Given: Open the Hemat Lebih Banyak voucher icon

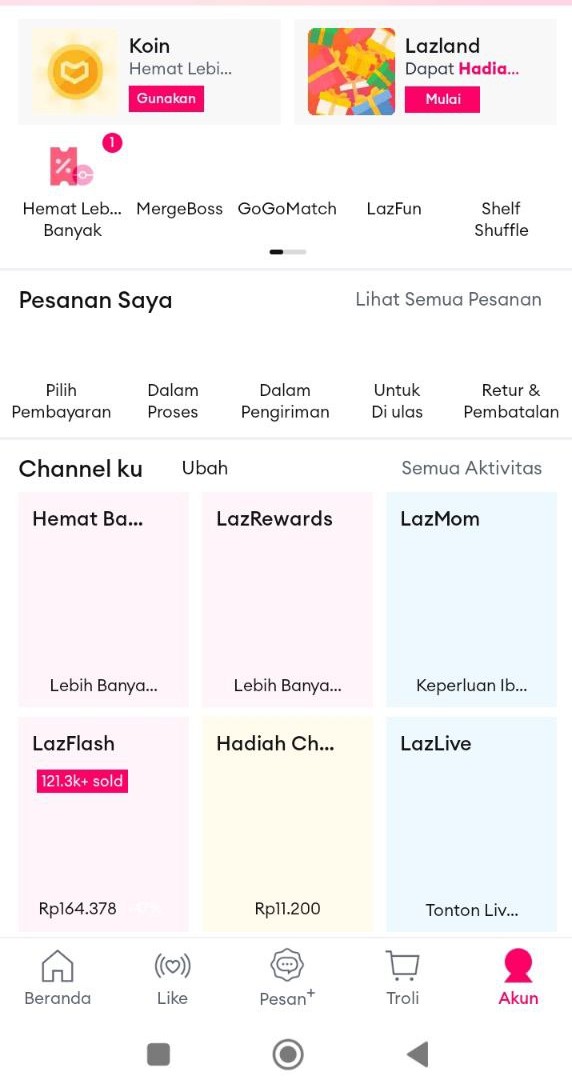Looking at the screenshot, I should coord(72,166).
